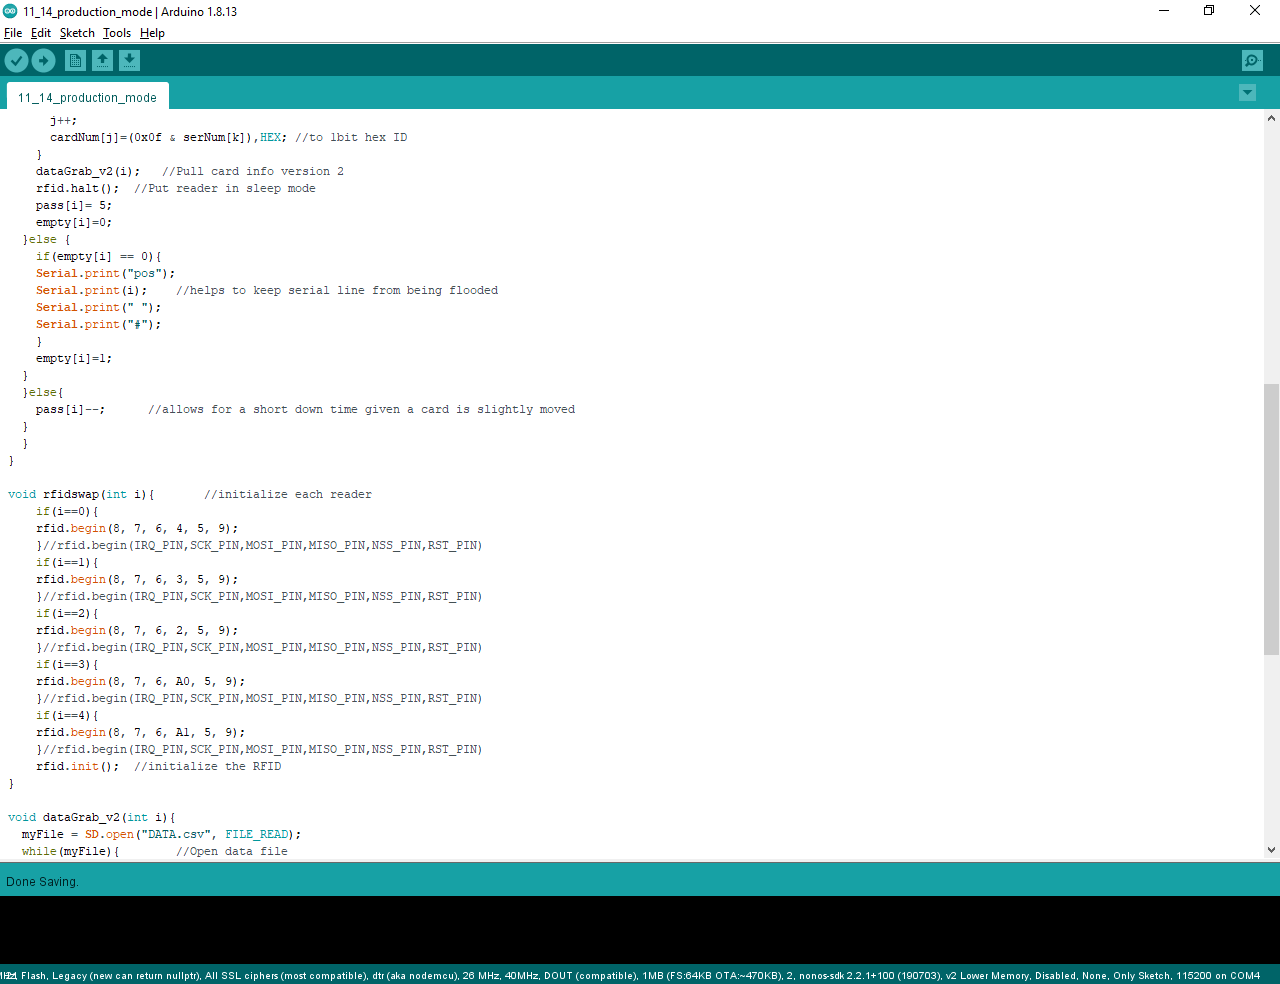Image resolution: width=1280 pixels, height=984 pixels.
Task: Click the 'if(empty[i] == 0){' line
Action: tap(99, 256)
